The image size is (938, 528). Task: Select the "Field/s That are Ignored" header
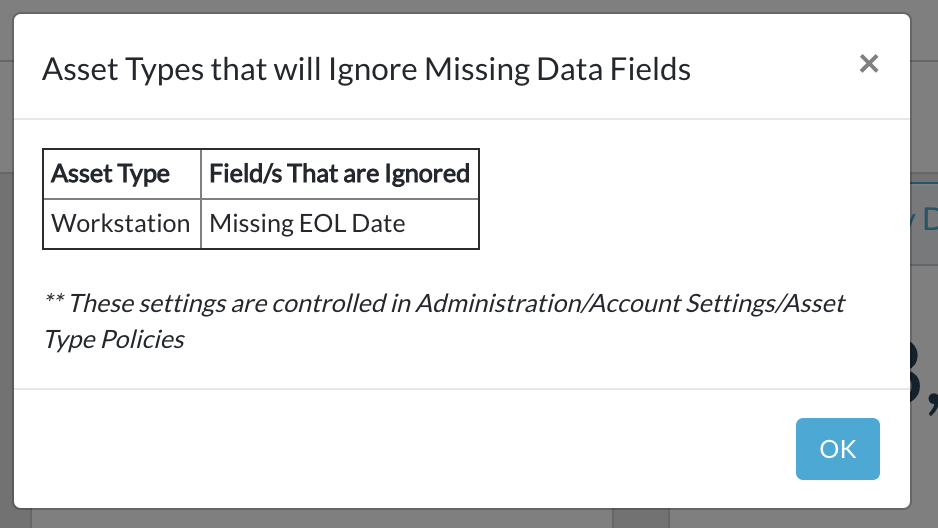tap(339, 173)
